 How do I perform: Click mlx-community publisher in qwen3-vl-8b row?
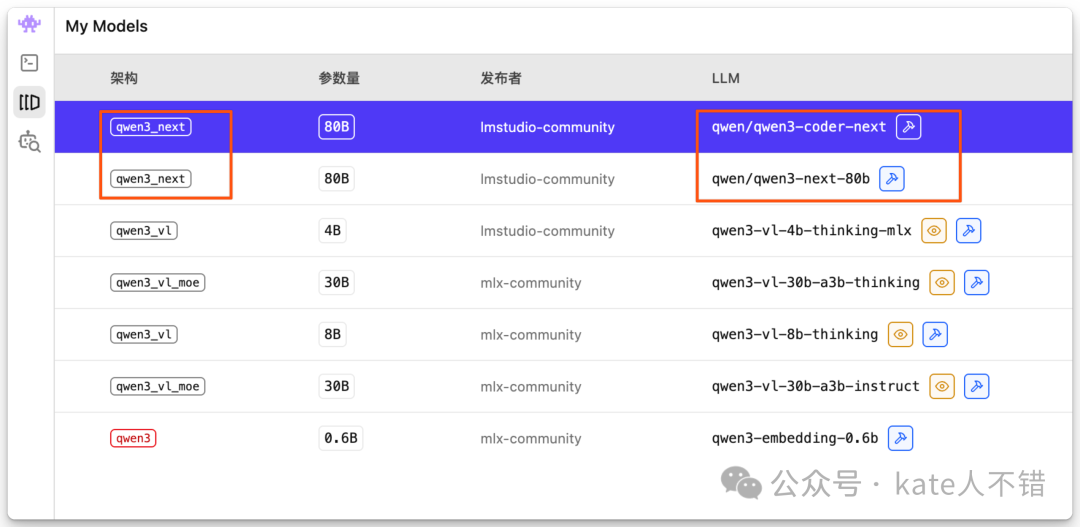531,335
